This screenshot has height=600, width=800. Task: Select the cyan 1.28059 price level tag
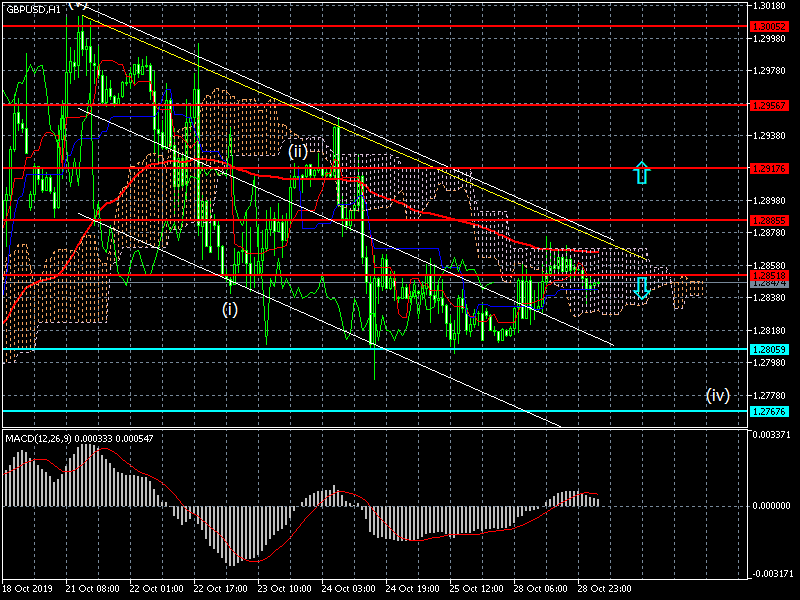pos(769,349)
